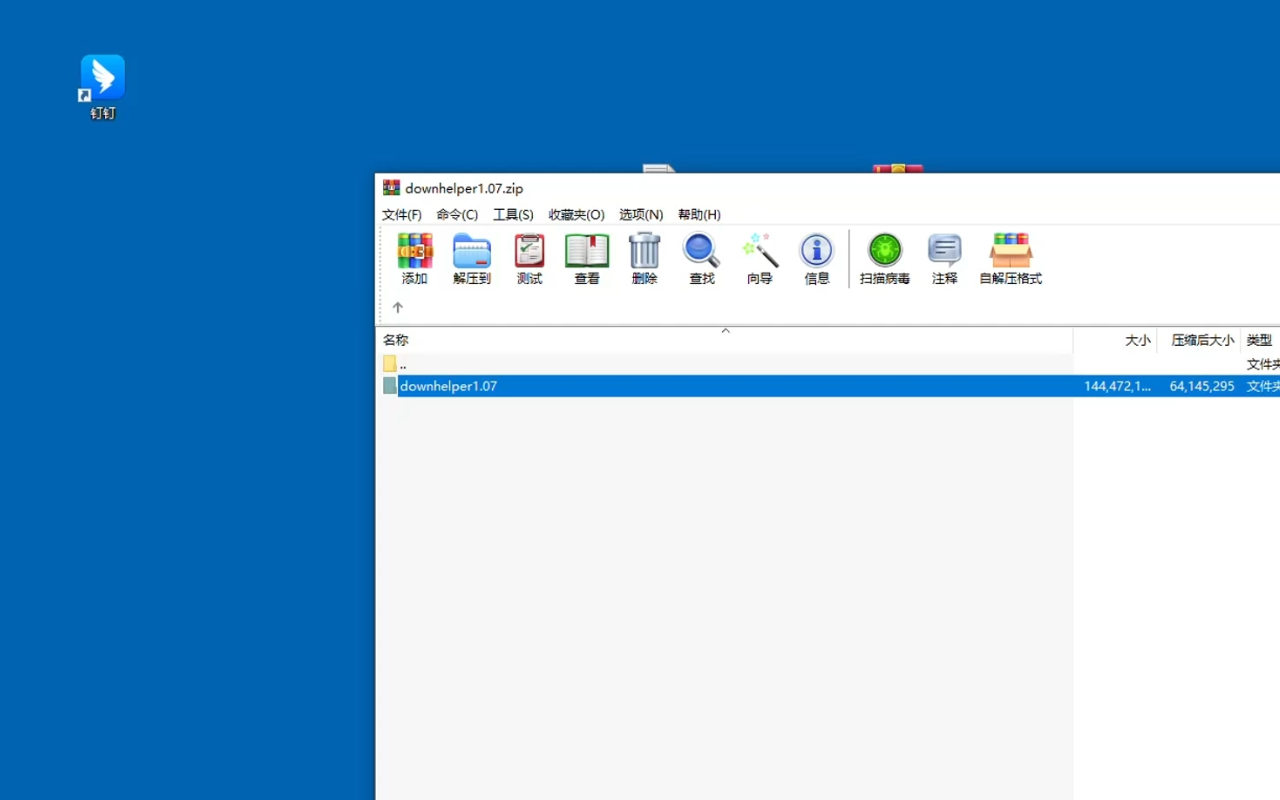Click the downhelper1.07.zip window title

[x=464, y=188]
